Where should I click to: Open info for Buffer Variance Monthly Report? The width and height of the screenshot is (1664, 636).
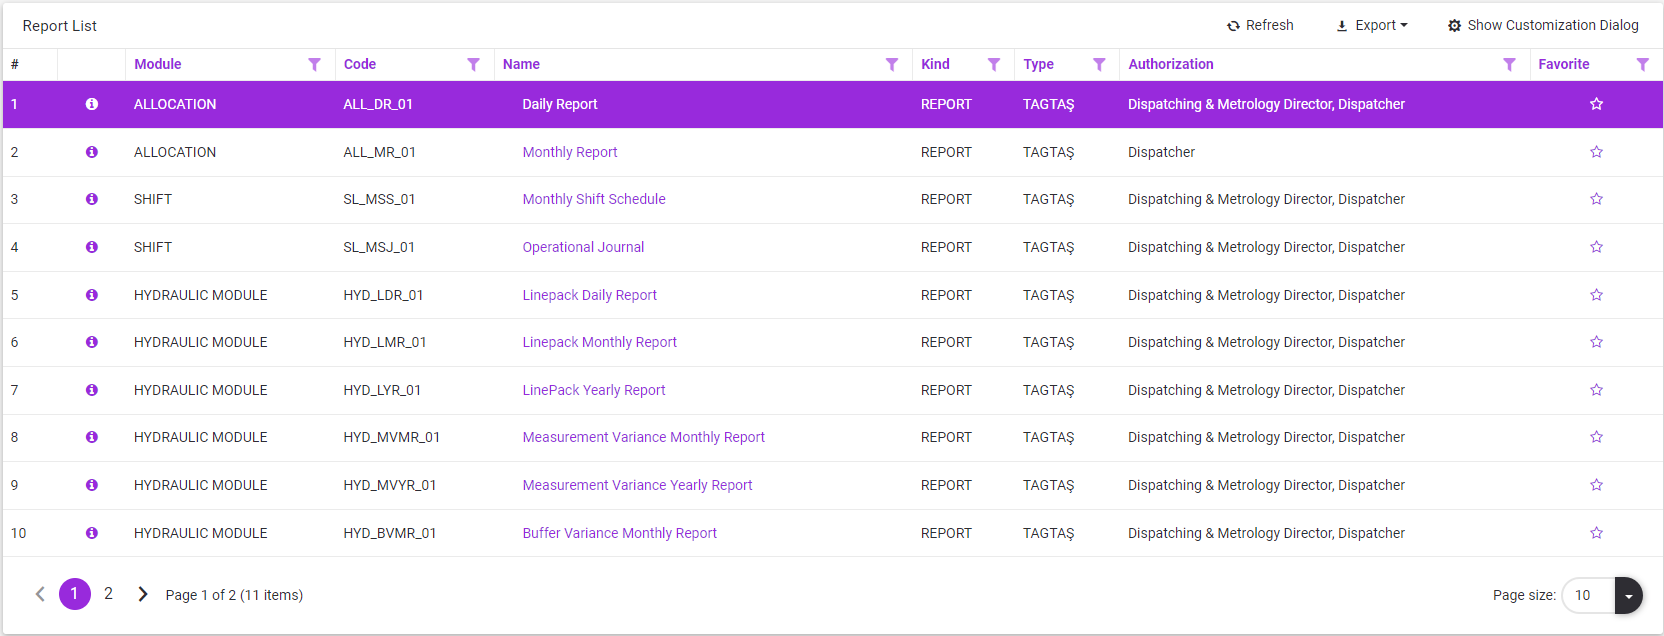(92, 533)
